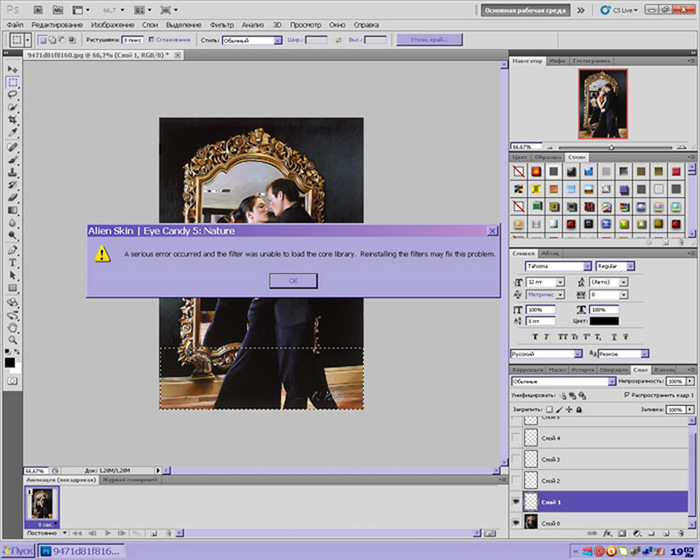Viewport: 700px width, 560px height.
Task: Select the Pen tool
Action: tap(12, 250)
